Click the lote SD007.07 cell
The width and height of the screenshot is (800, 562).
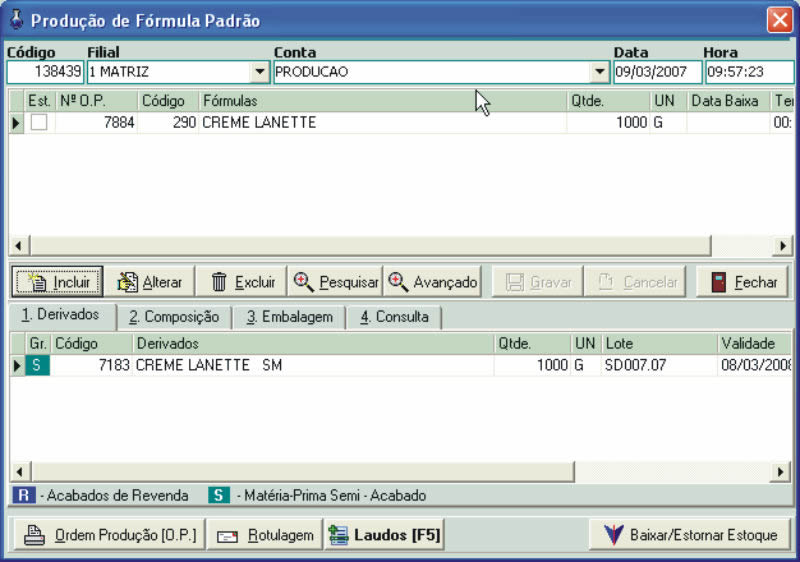tap(659, 365)
